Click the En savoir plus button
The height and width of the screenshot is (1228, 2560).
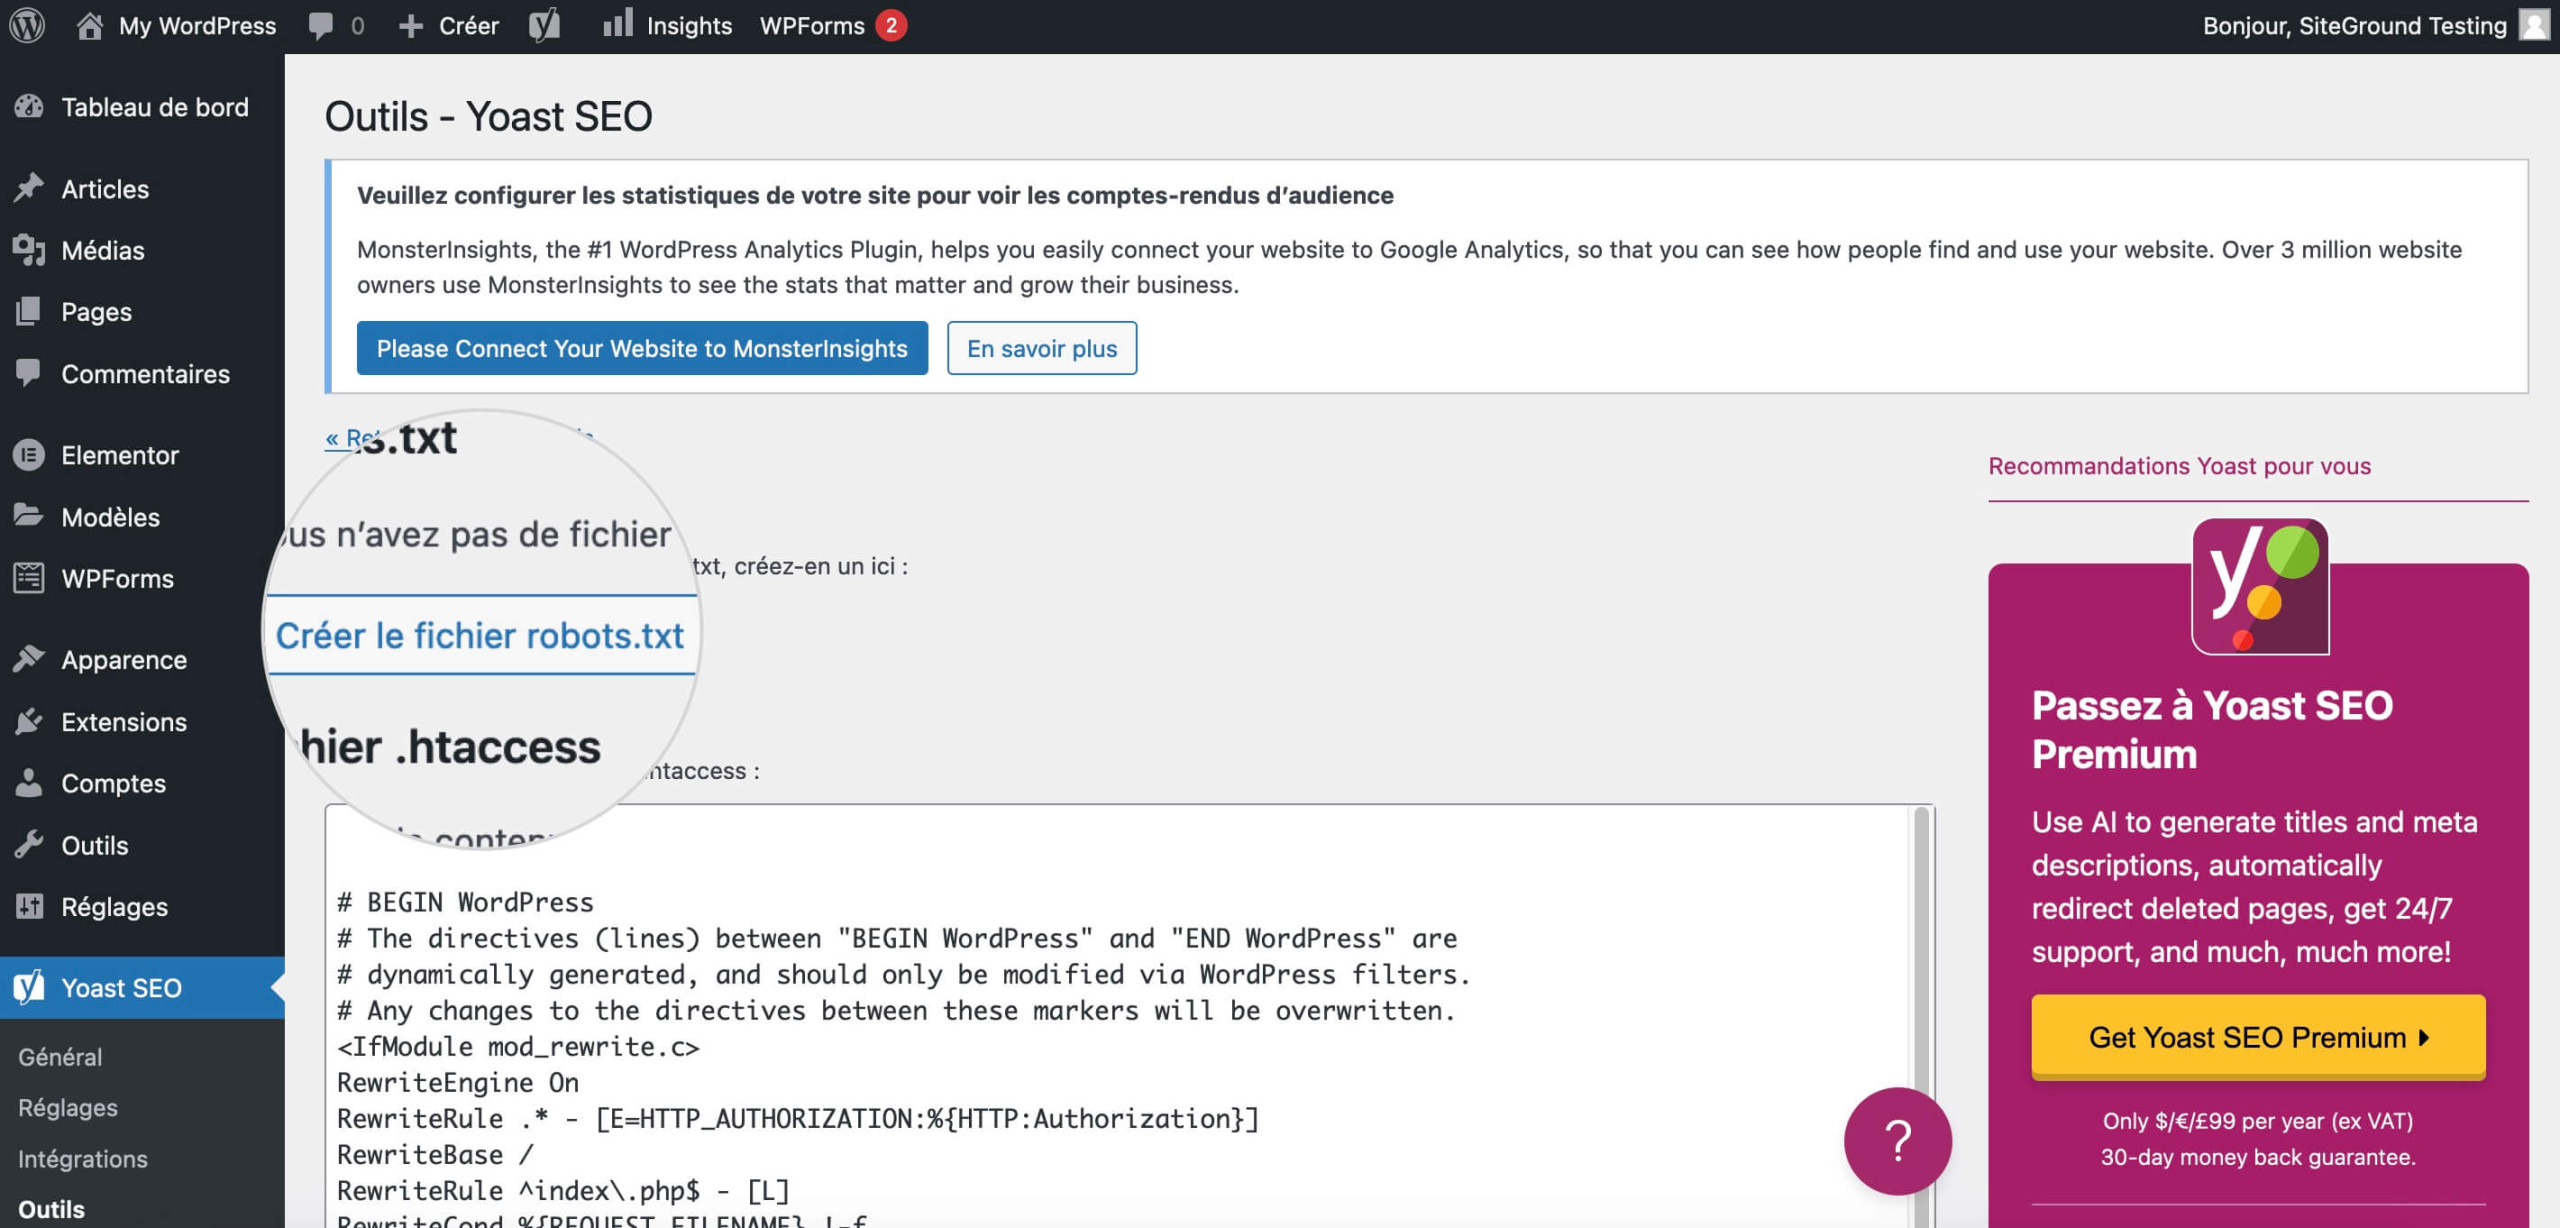tap(1042, 348)
